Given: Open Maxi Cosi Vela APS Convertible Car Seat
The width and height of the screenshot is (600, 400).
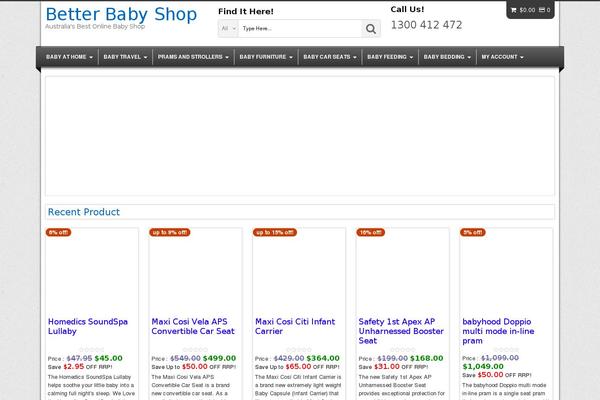Looking at the screenshot, I should point(193,327).
